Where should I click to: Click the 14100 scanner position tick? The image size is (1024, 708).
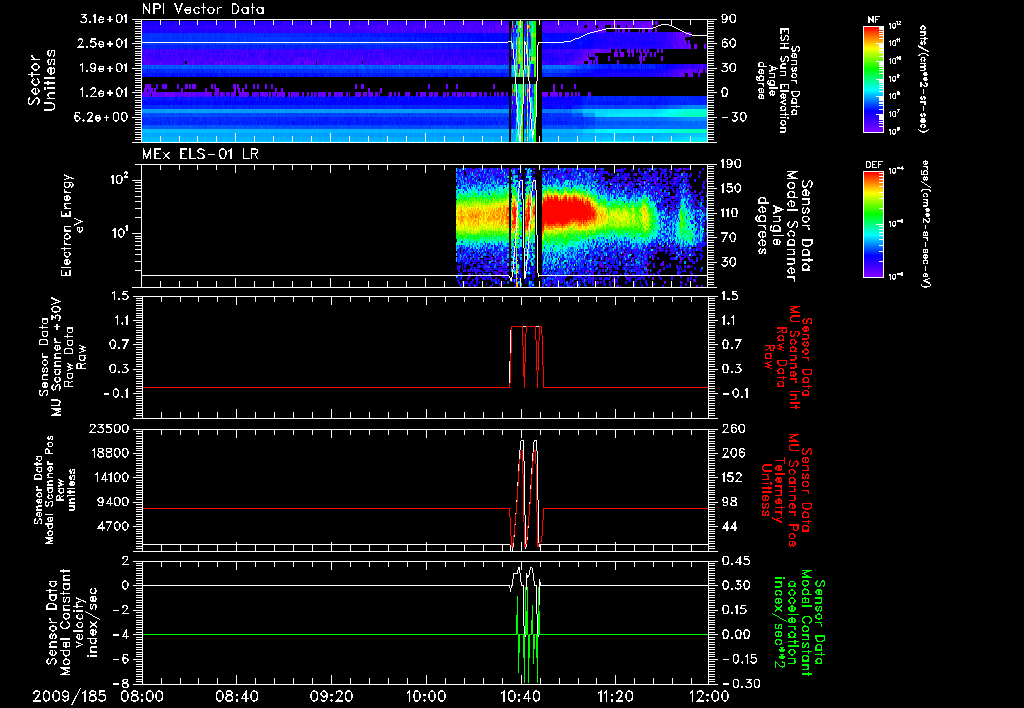109,477
